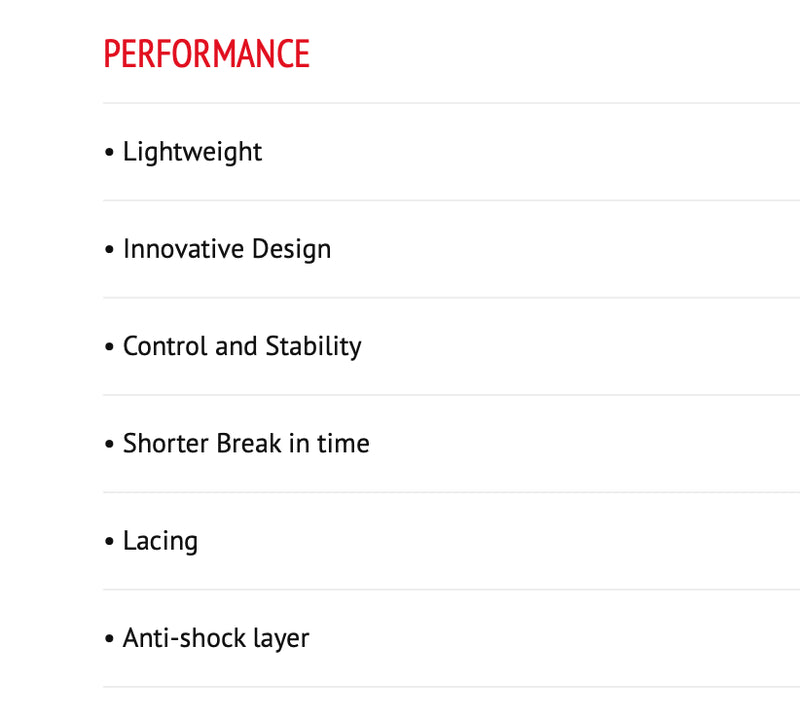
Task: Click the bullet point before Lightweight
Action: [x=109, y=153]
